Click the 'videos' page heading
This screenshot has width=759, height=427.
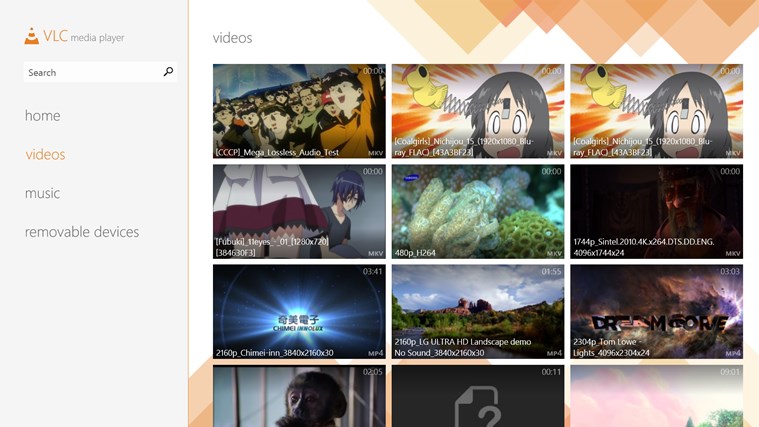[x=232, y=38]
